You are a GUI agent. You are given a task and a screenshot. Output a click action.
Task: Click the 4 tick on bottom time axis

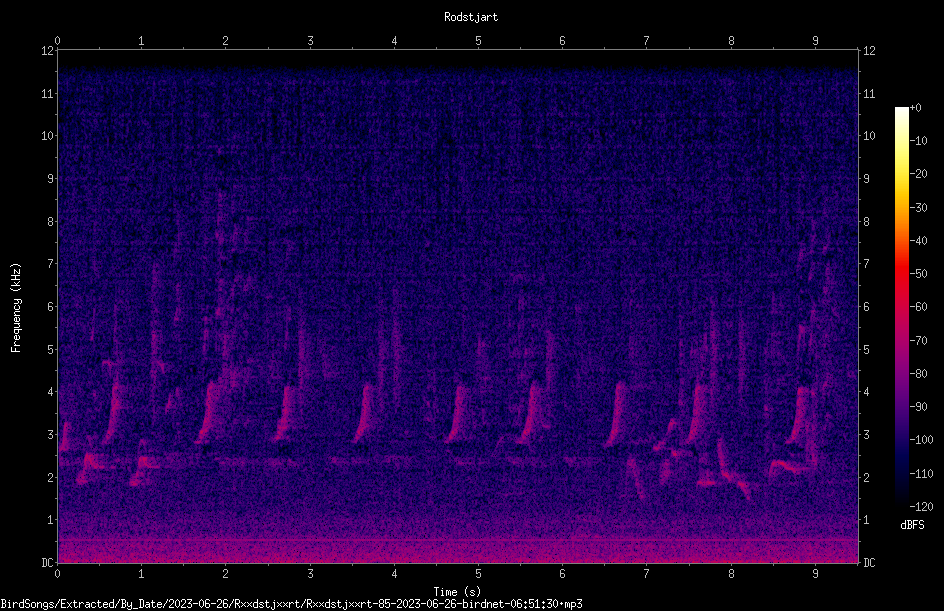coord(394,574)
